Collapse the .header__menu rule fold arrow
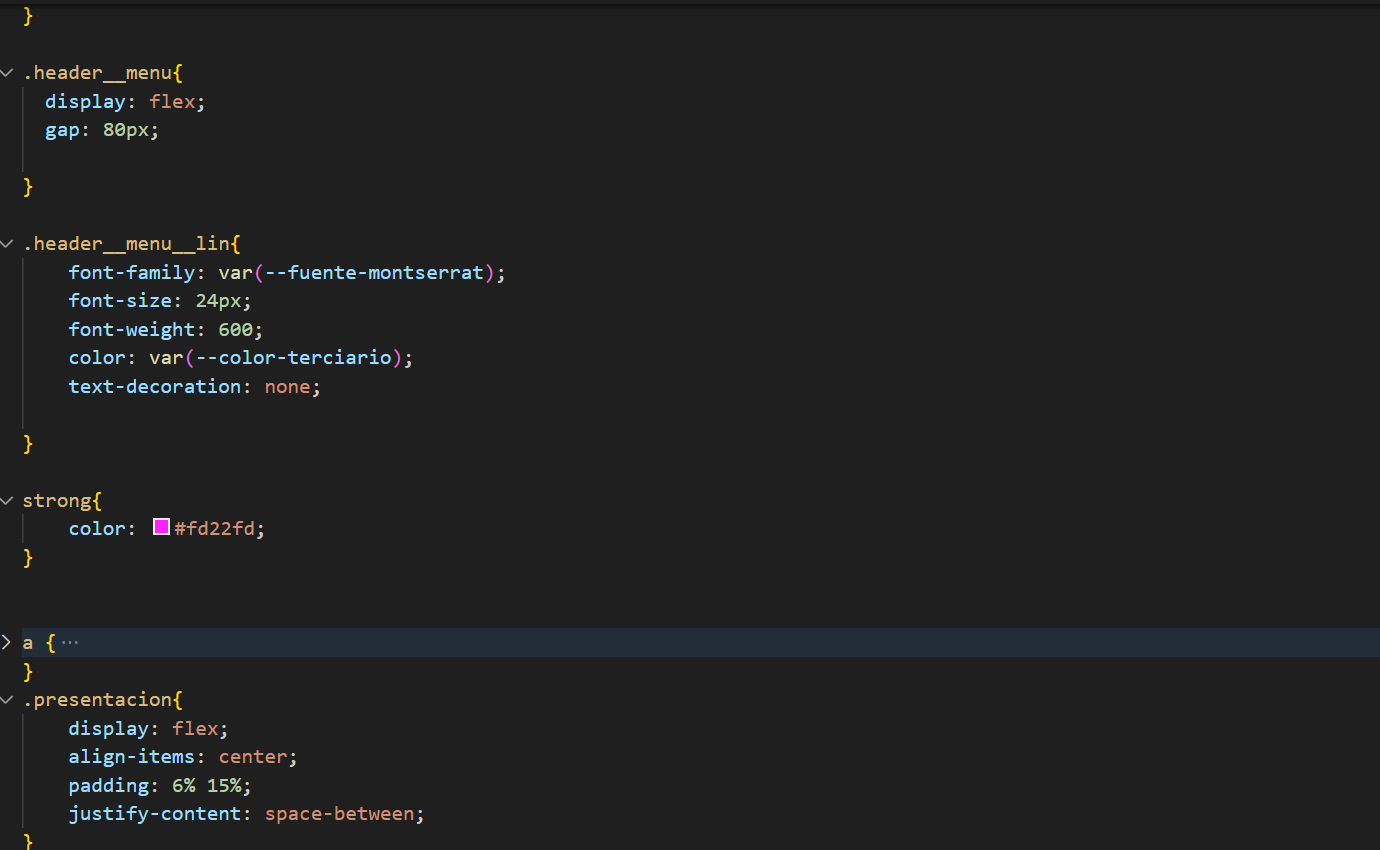 coord(7,73)
